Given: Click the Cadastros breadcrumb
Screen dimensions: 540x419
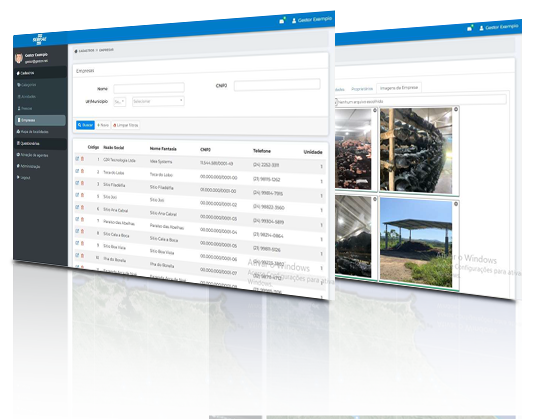Looking at the screenshot, I should click(85, 51).
